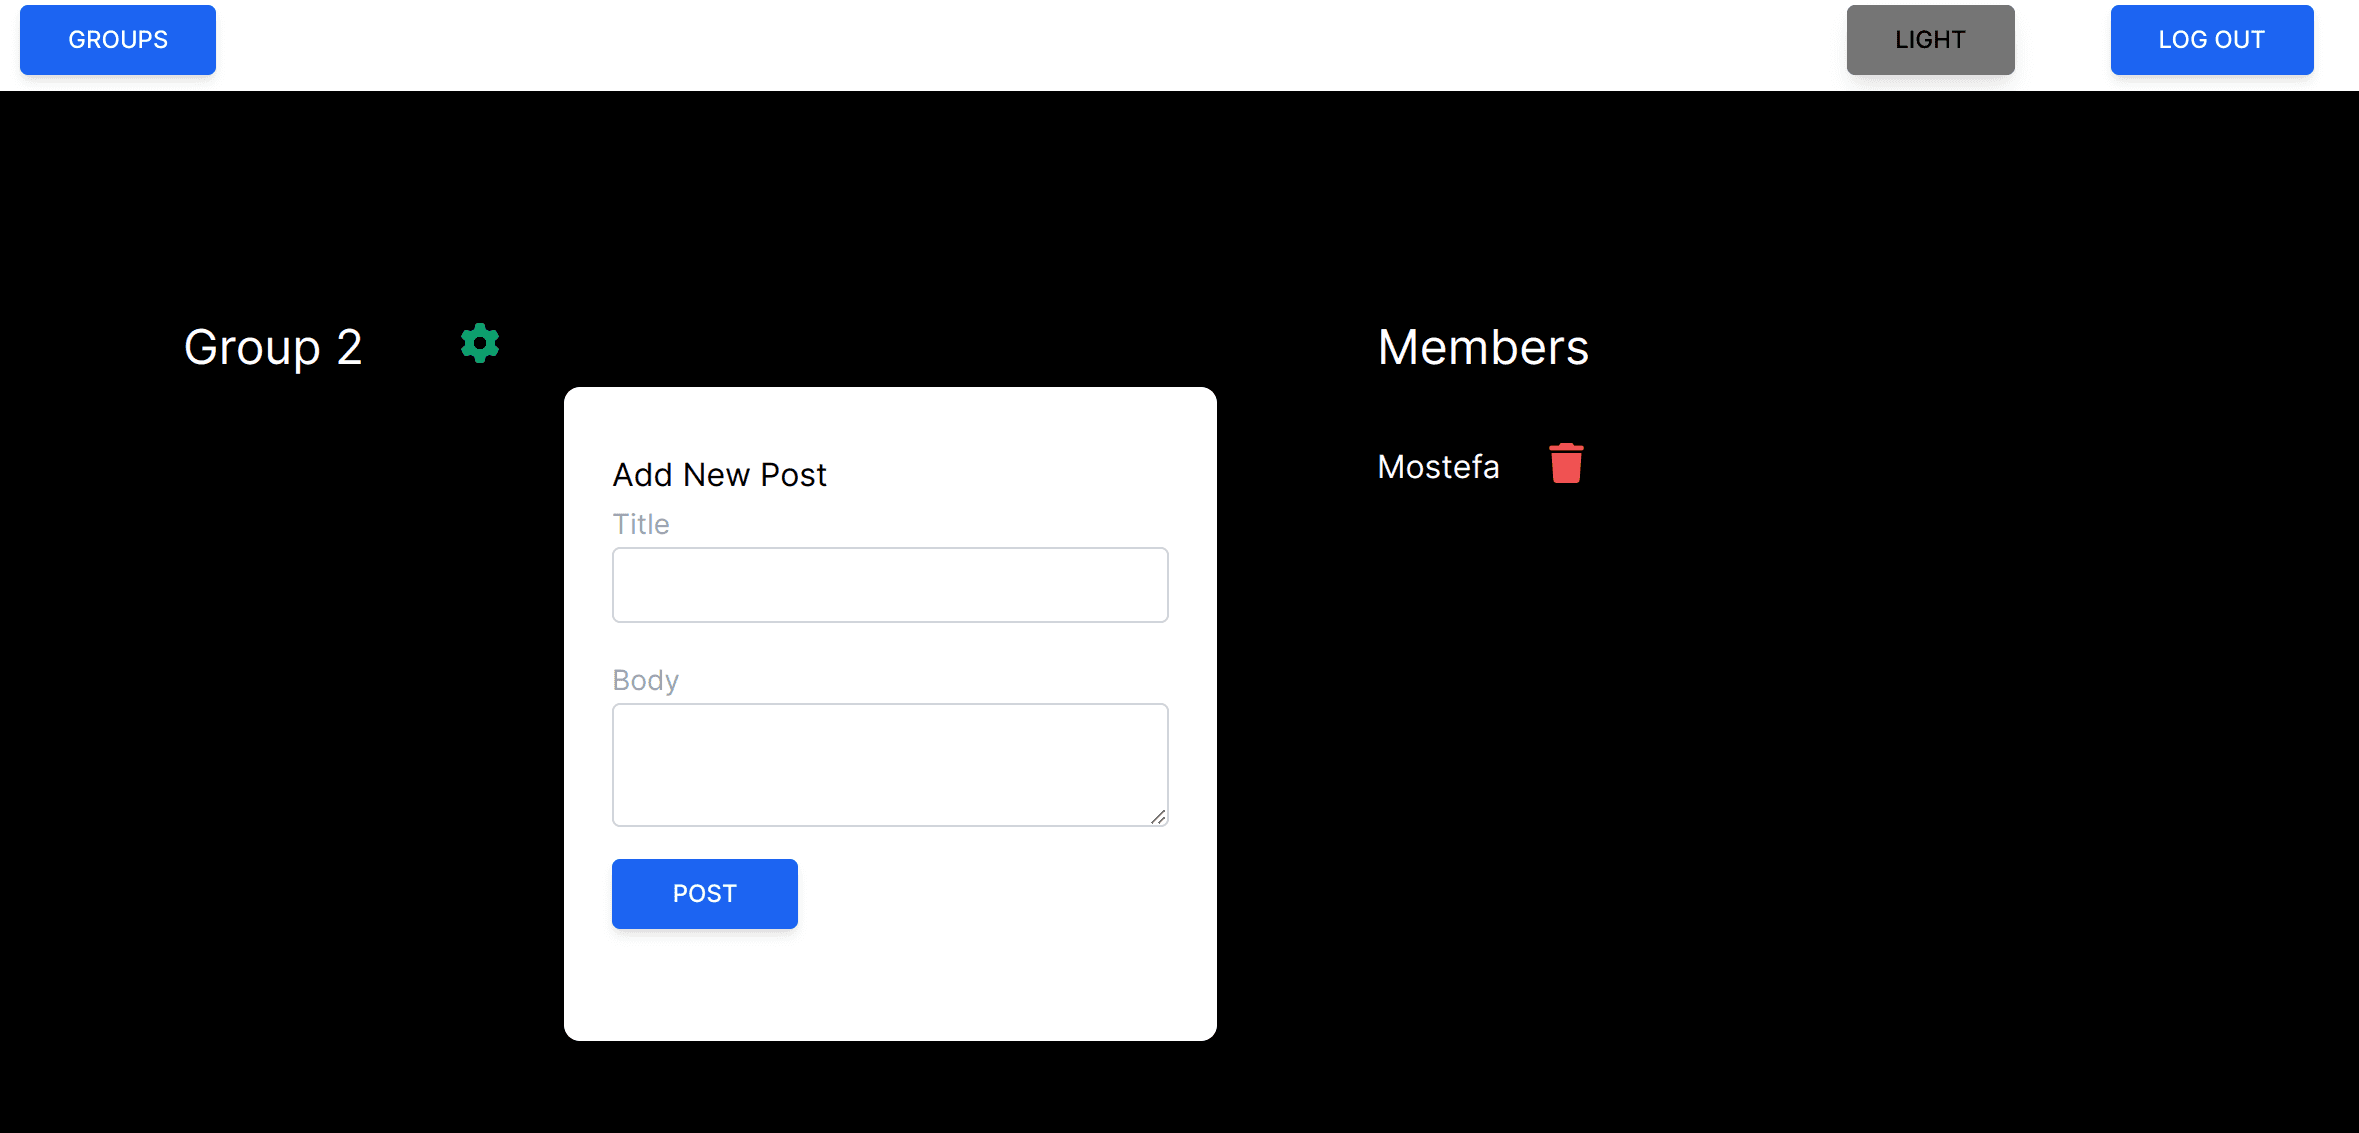This screenshot has width=2359, height=1133.
Task: Grab the Body textarea resize handle
Action: 1158,817
